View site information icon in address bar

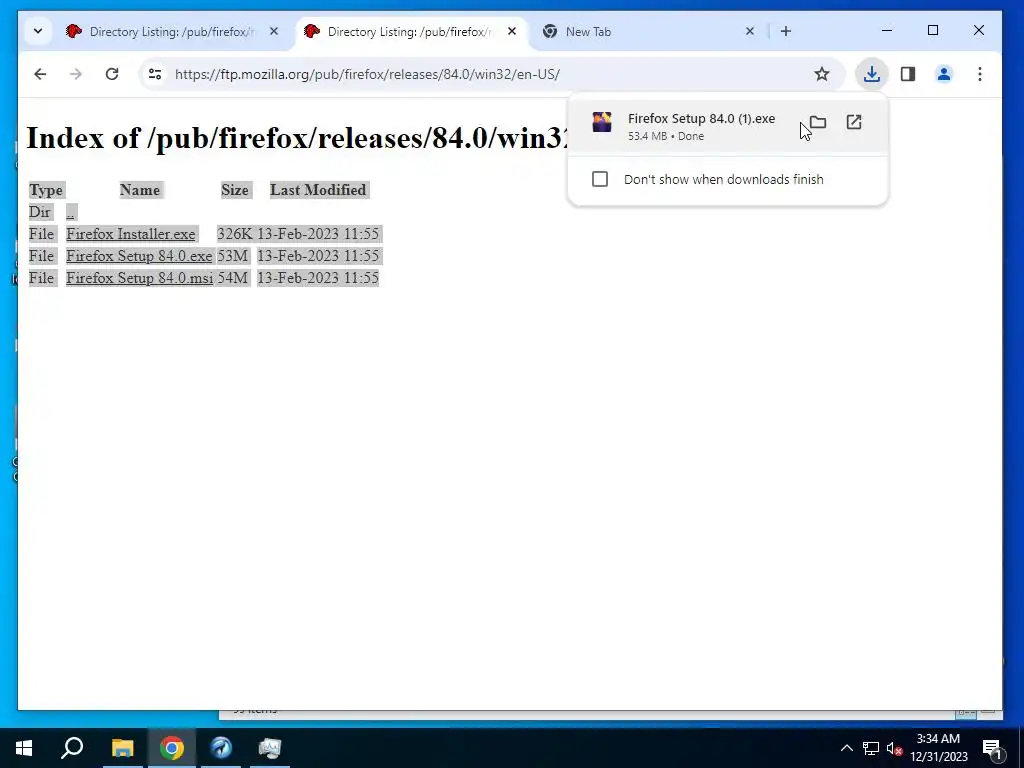pos(155,74)
